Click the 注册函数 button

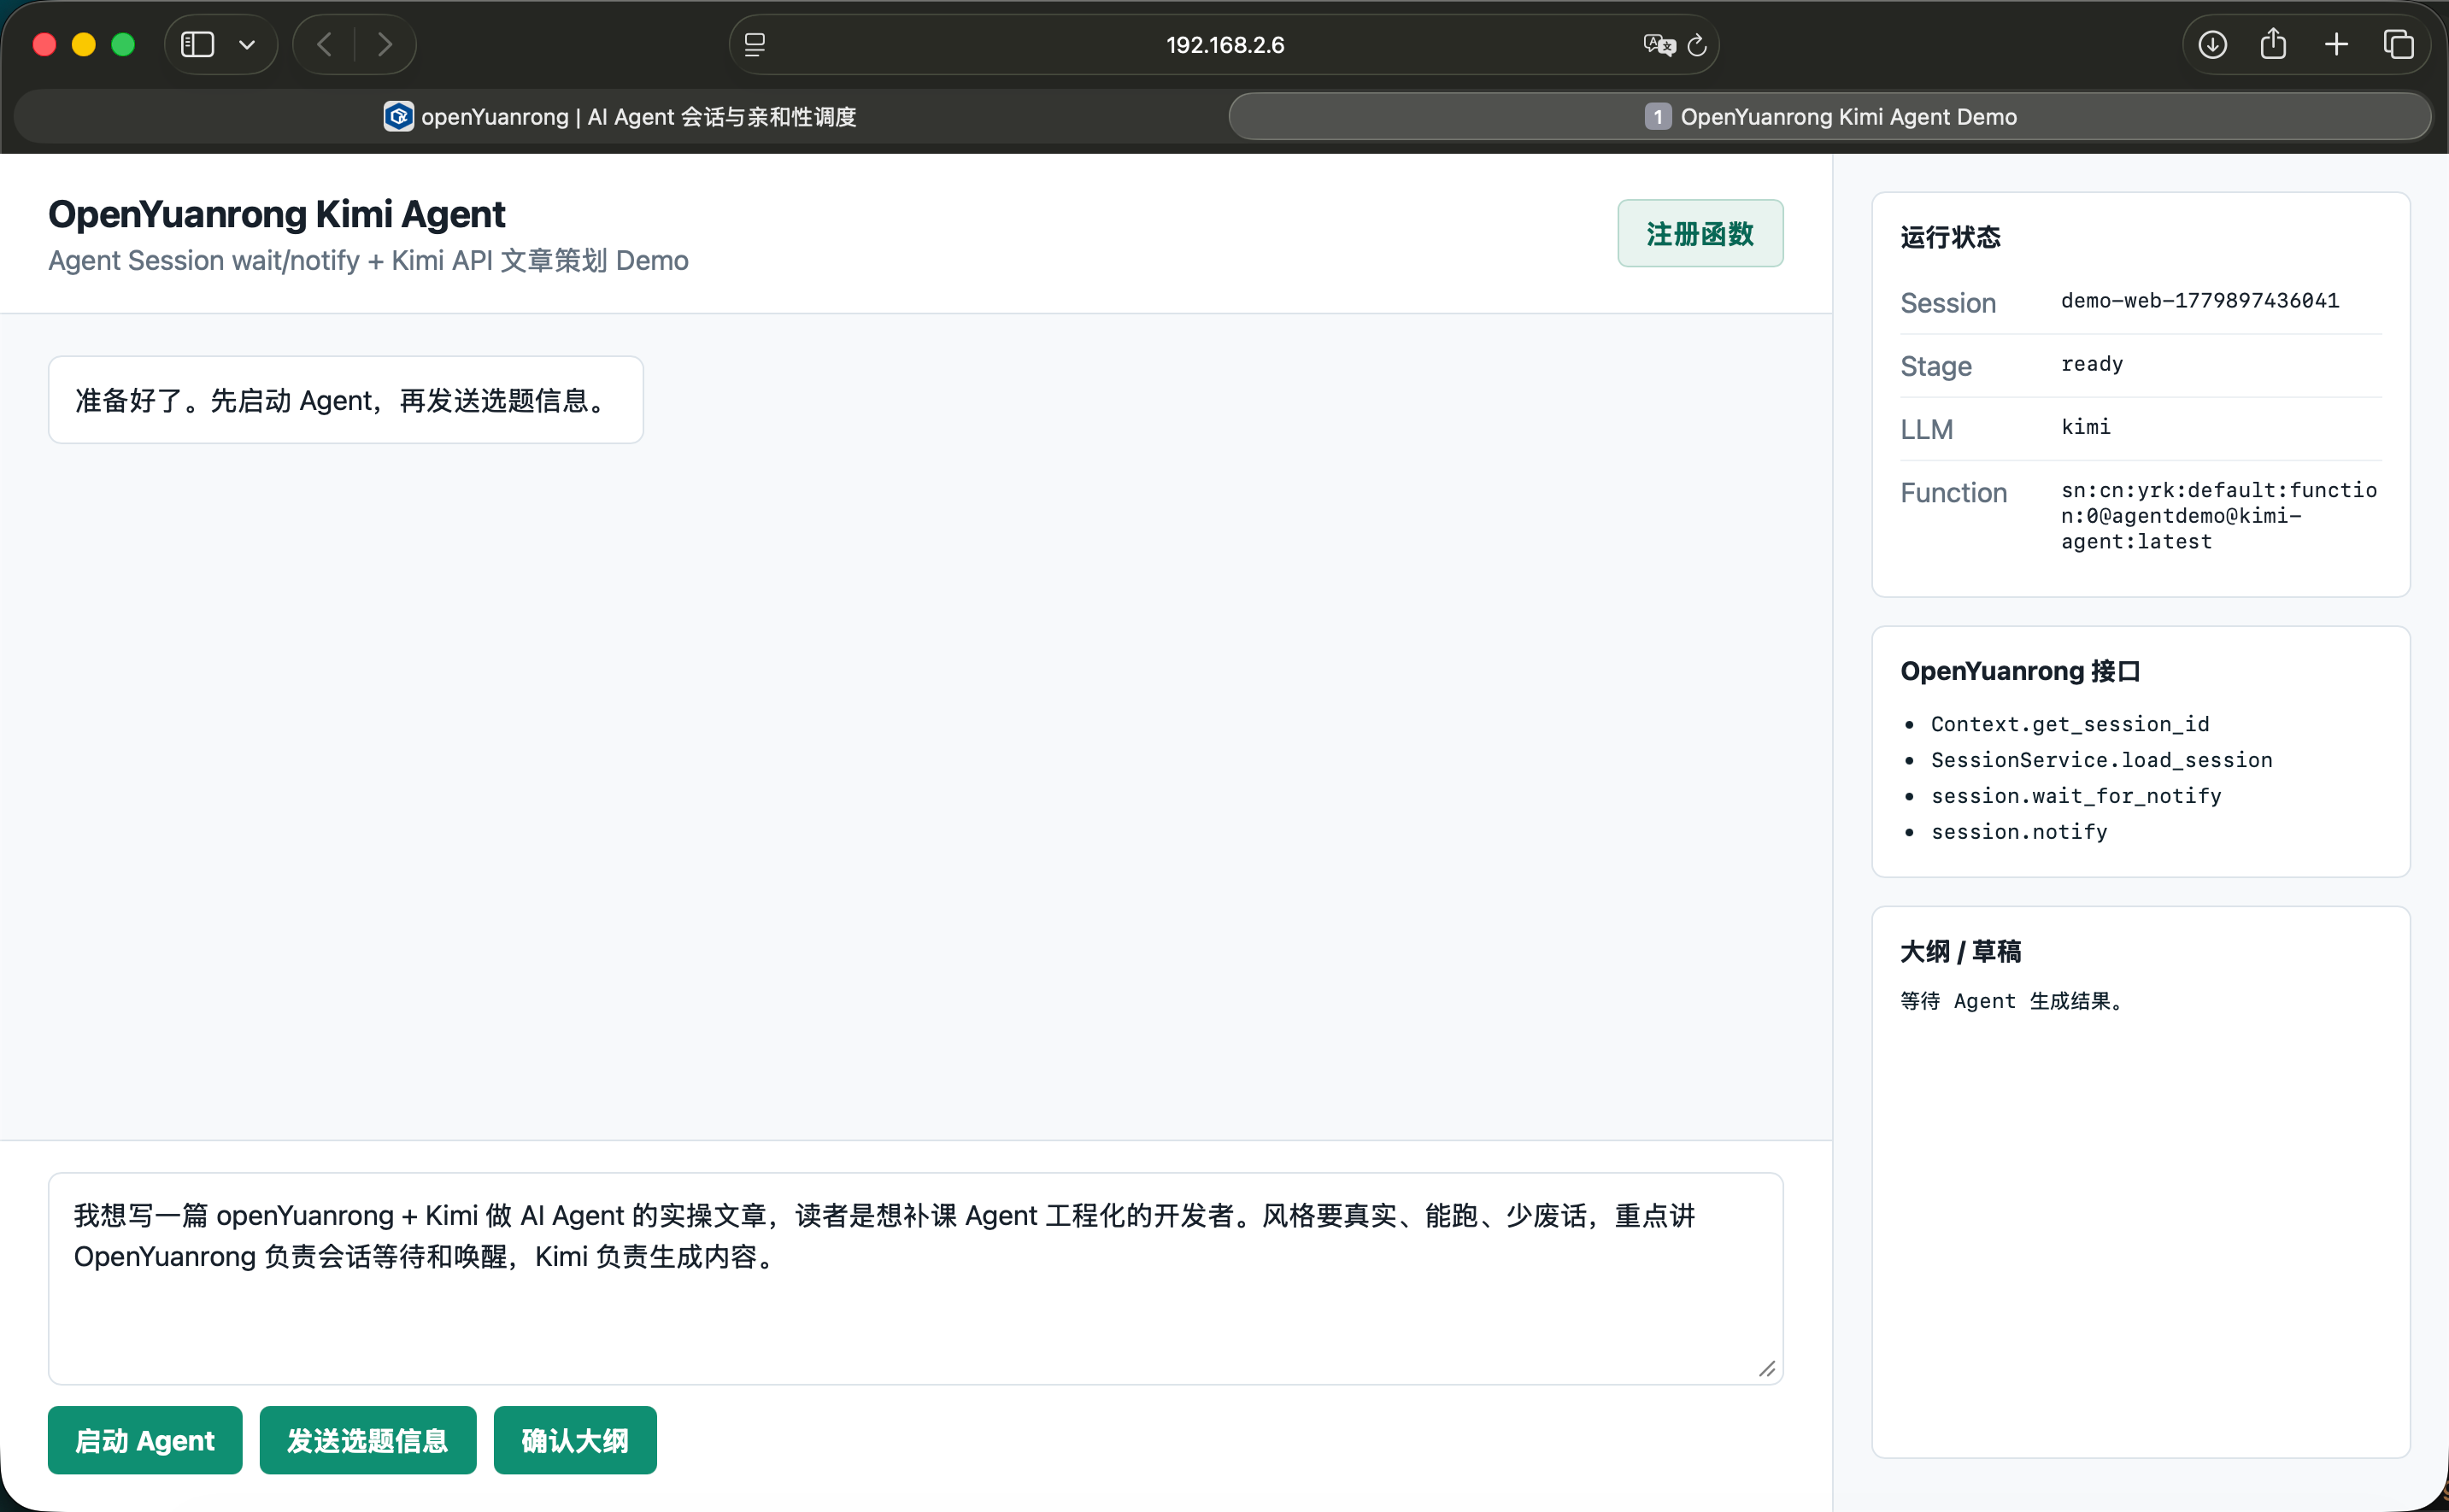pyautogui.click(x=1700, y=234)
